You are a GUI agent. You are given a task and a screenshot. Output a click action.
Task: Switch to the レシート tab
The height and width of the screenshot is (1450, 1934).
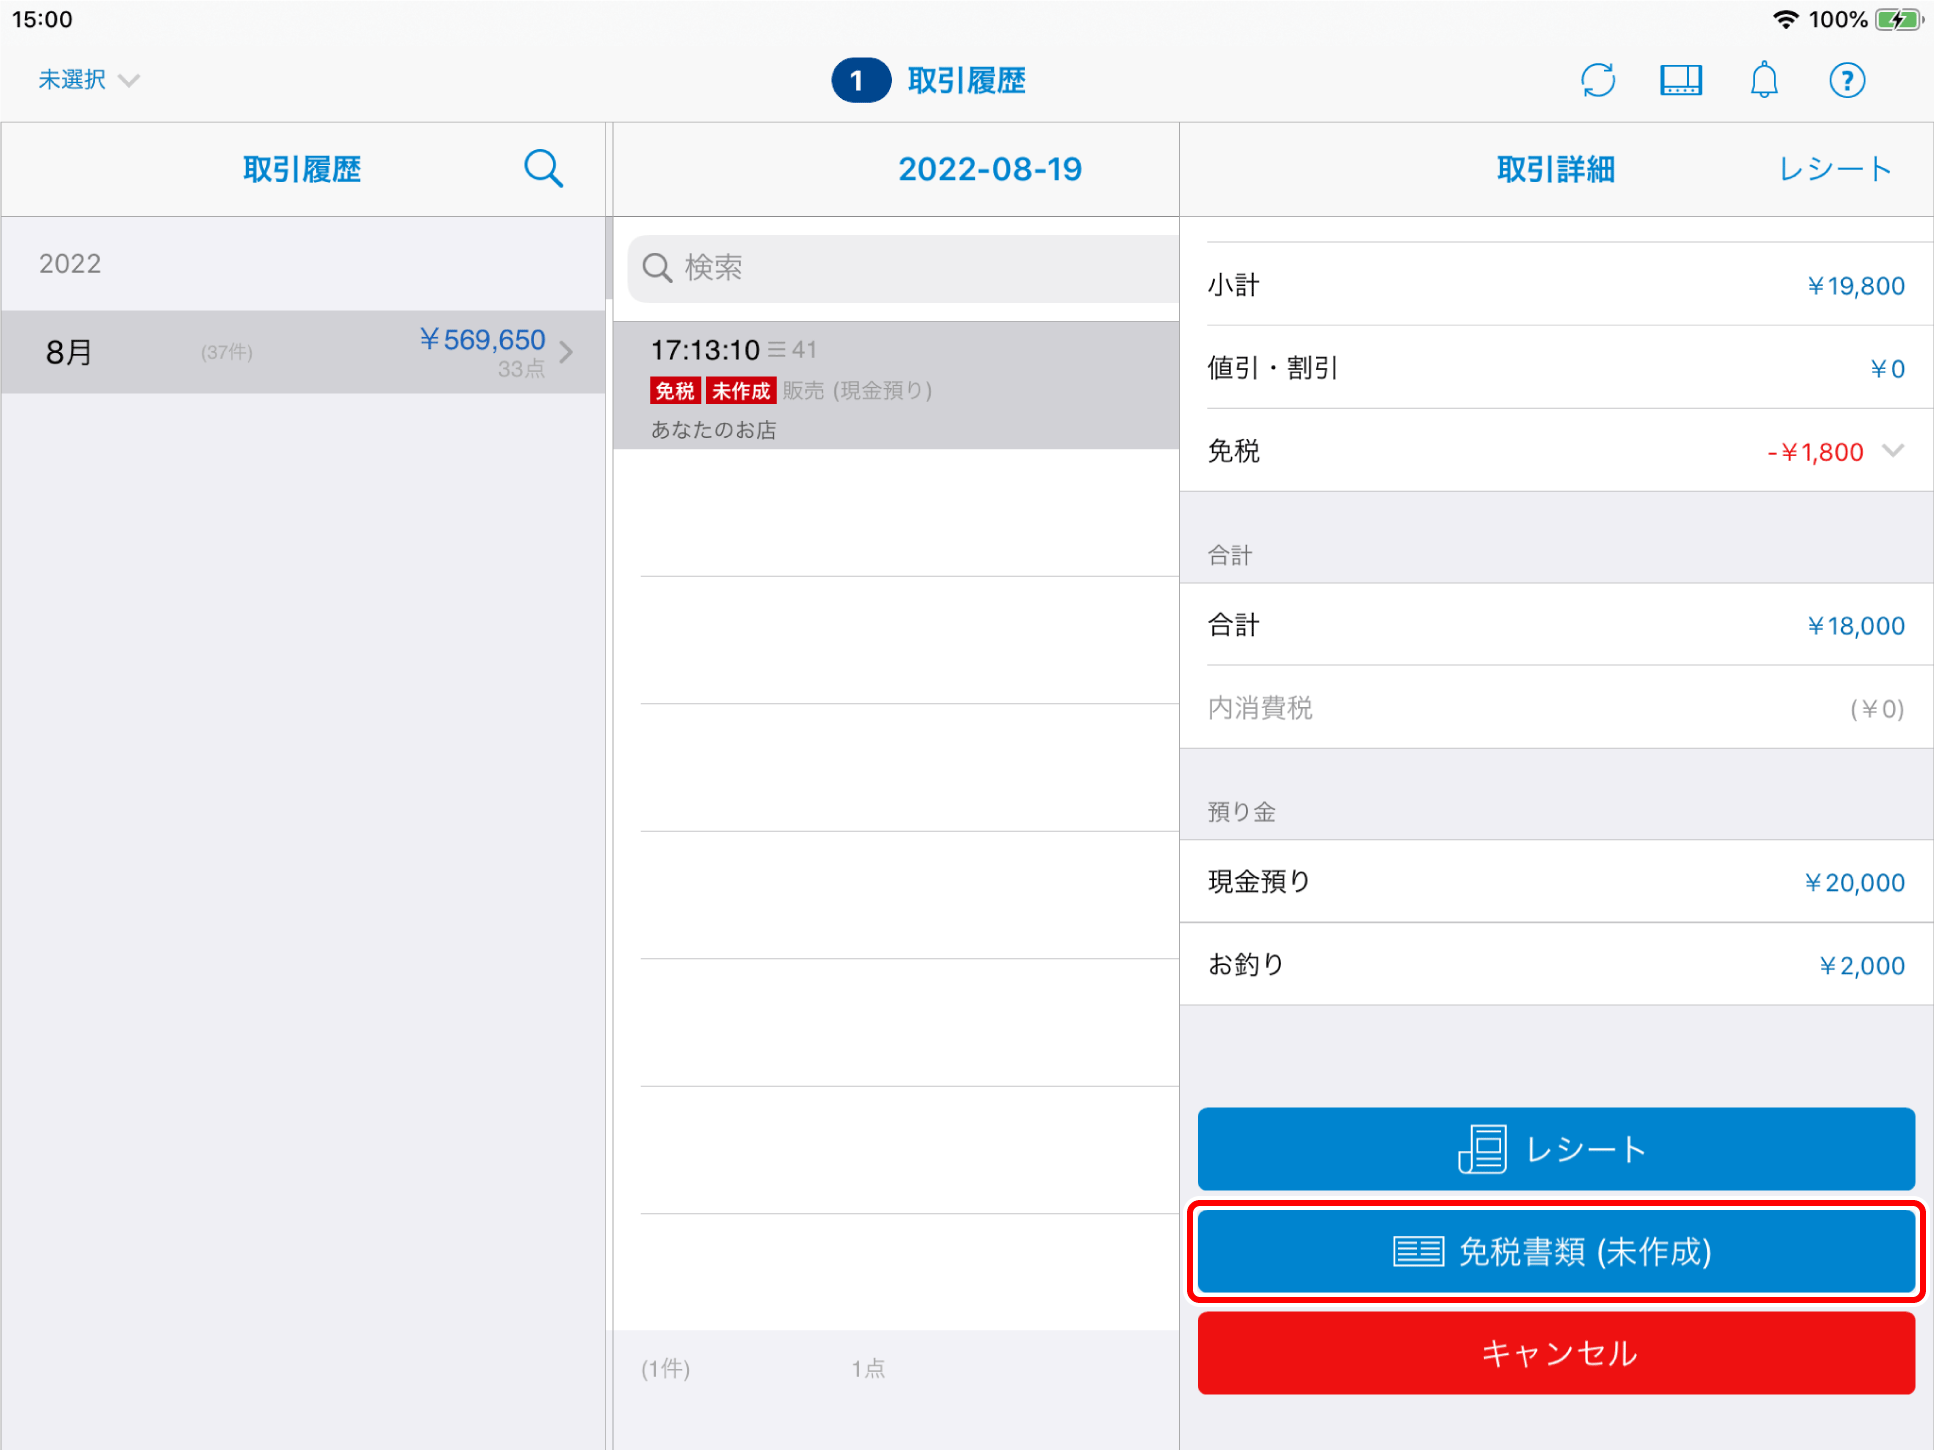1836,169
